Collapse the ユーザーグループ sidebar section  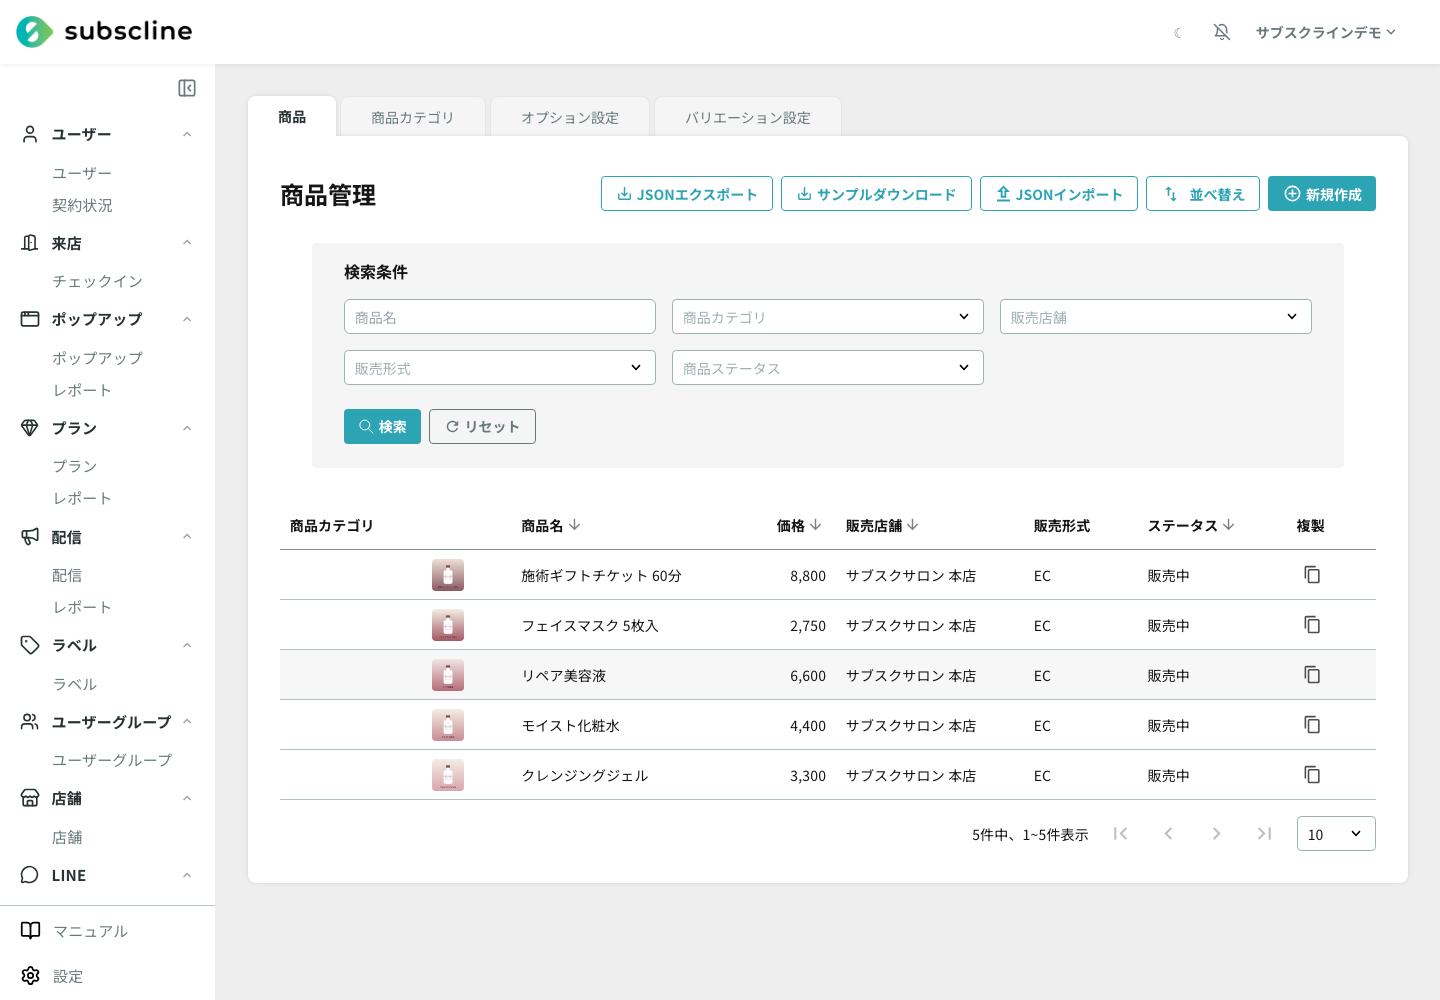point(187,722)
